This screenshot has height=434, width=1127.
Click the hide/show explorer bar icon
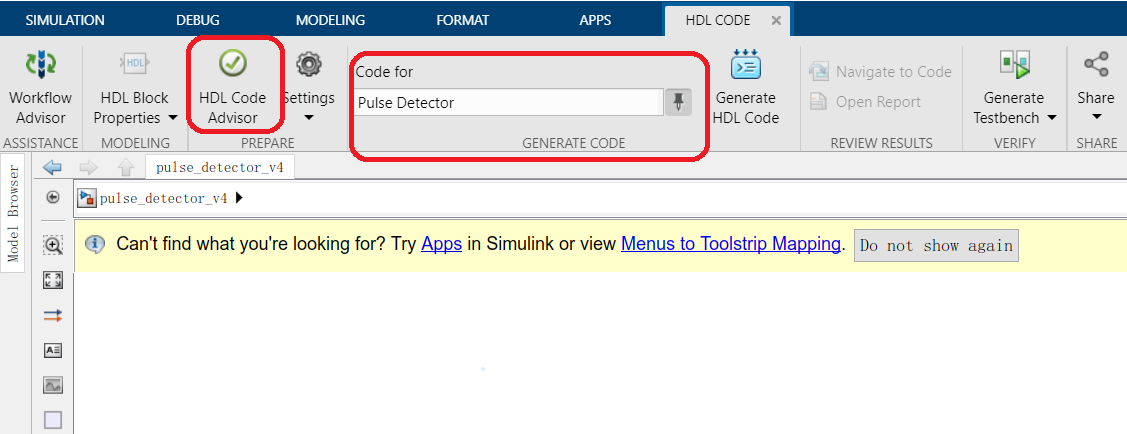pos(52,197)
